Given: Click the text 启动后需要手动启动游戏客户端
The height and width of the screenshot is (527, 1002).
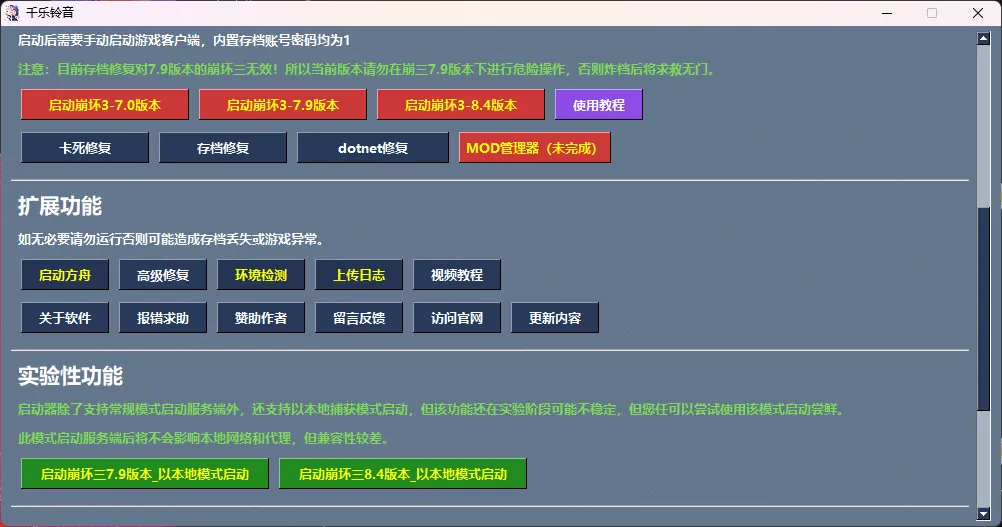Looking at the screenshot, I should 109,40.
